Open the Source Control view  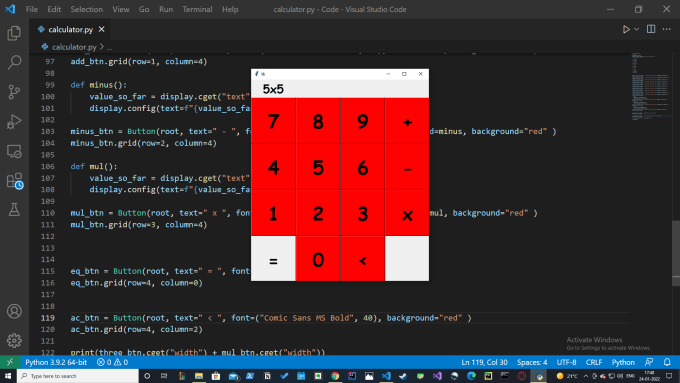point(14,92)
